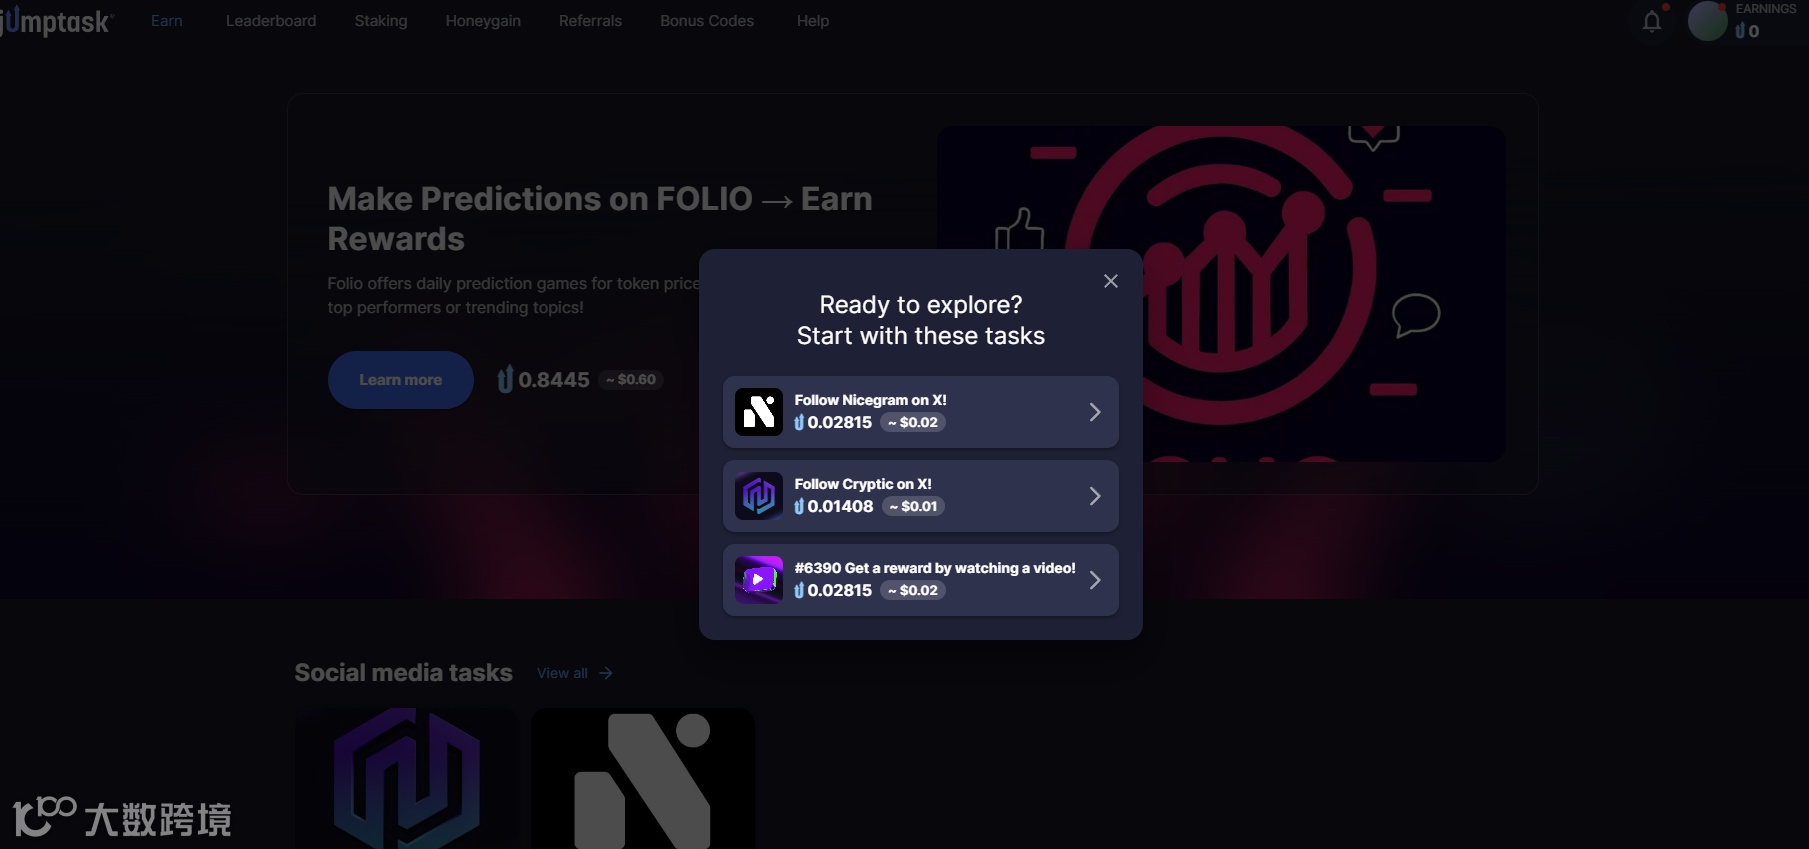
Task: Go to the Leaderboard tab
Action: pos(271,21)
